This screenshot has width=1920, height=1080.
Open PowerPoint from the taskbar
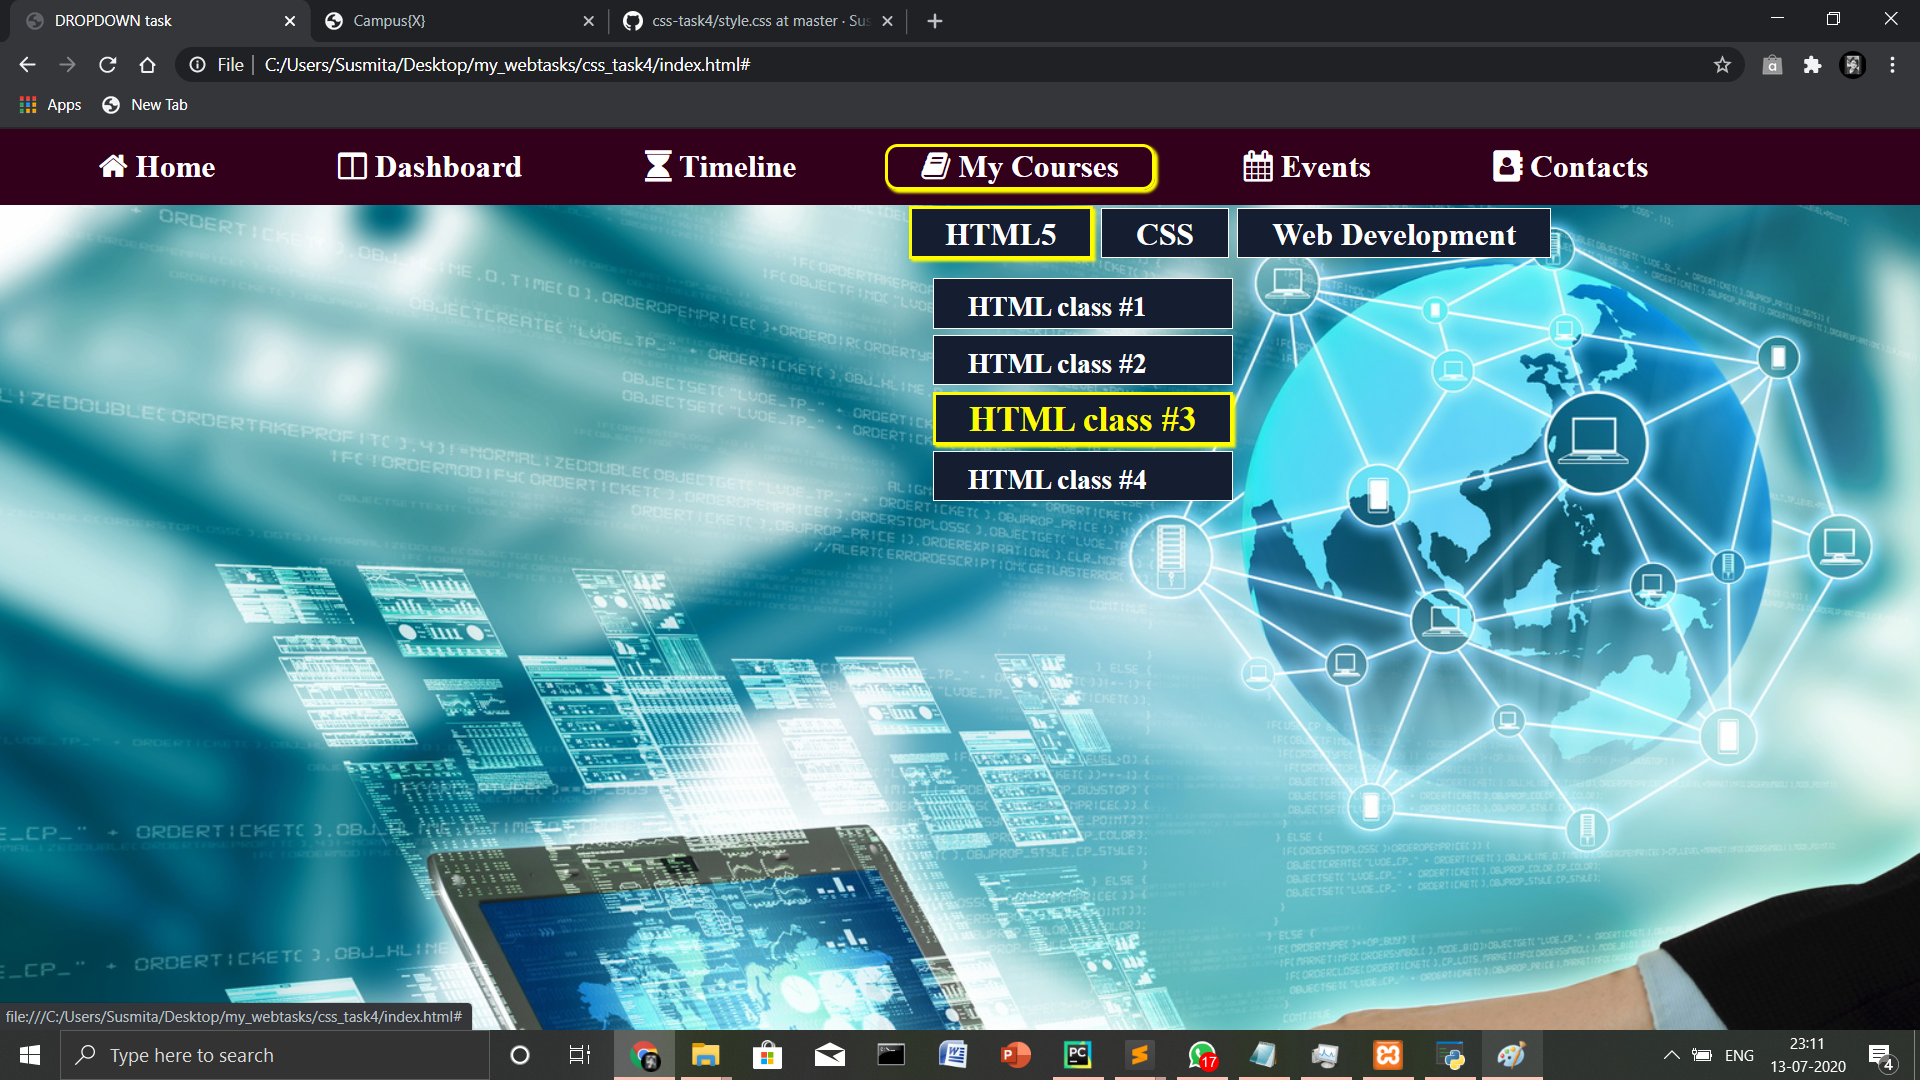tap(1015, 1055)
